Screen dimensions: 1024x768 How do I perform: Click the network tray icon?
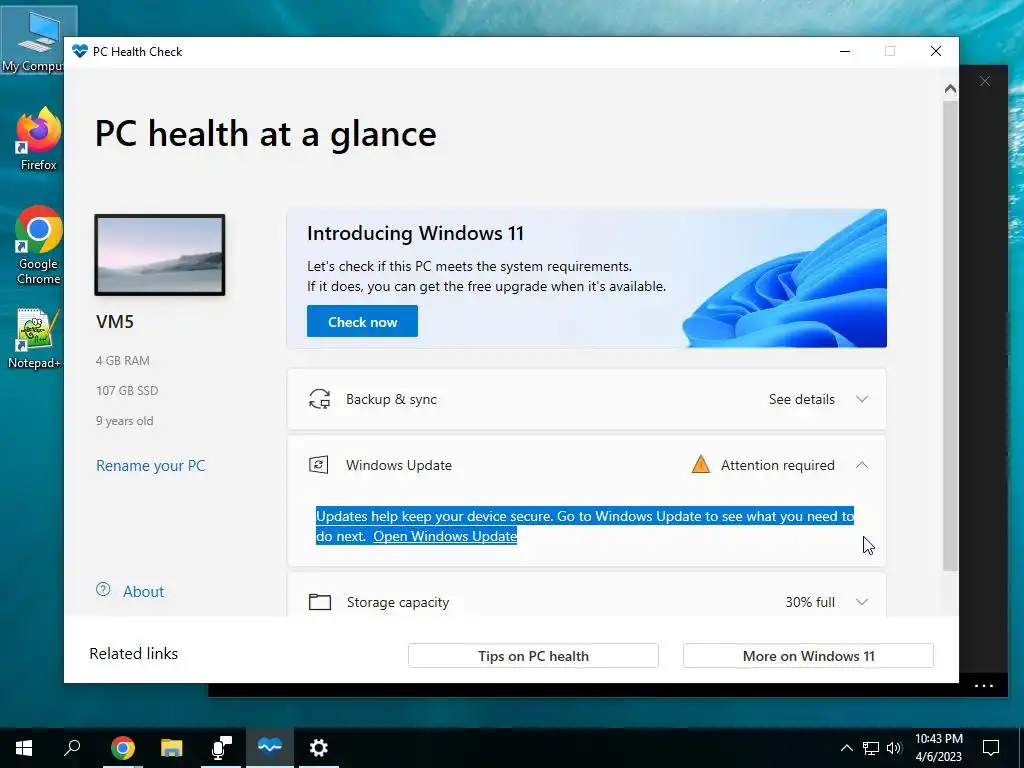[871, 748]
